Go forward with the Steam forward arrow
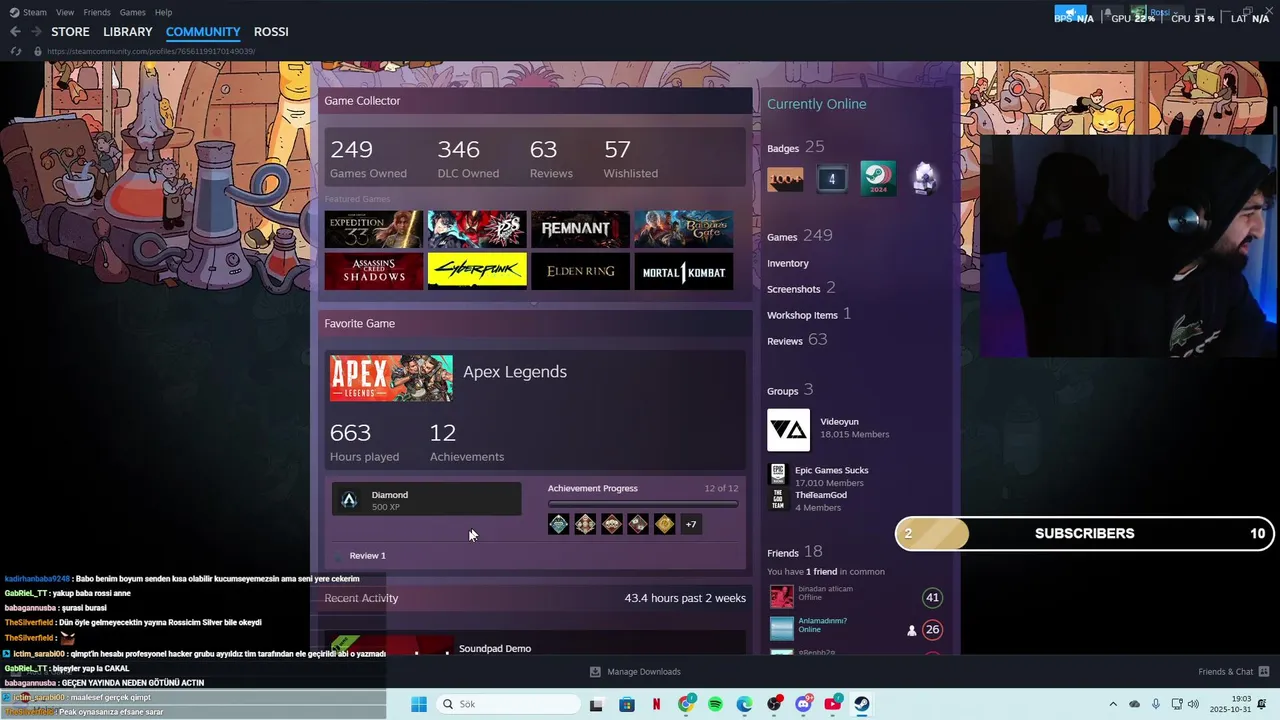This screenshot has width=1280, height=720. (x=36, y=32)
